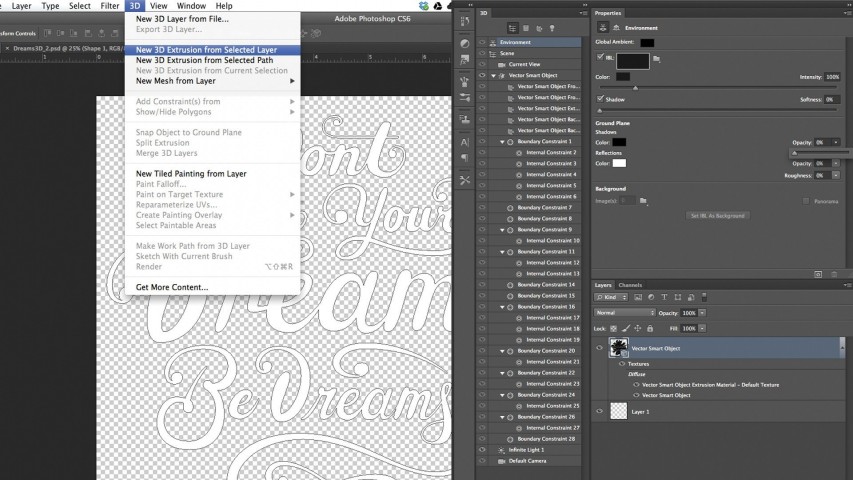Lock layer position
The height and width of the screenshot is (480, 853).
point(638,329)
